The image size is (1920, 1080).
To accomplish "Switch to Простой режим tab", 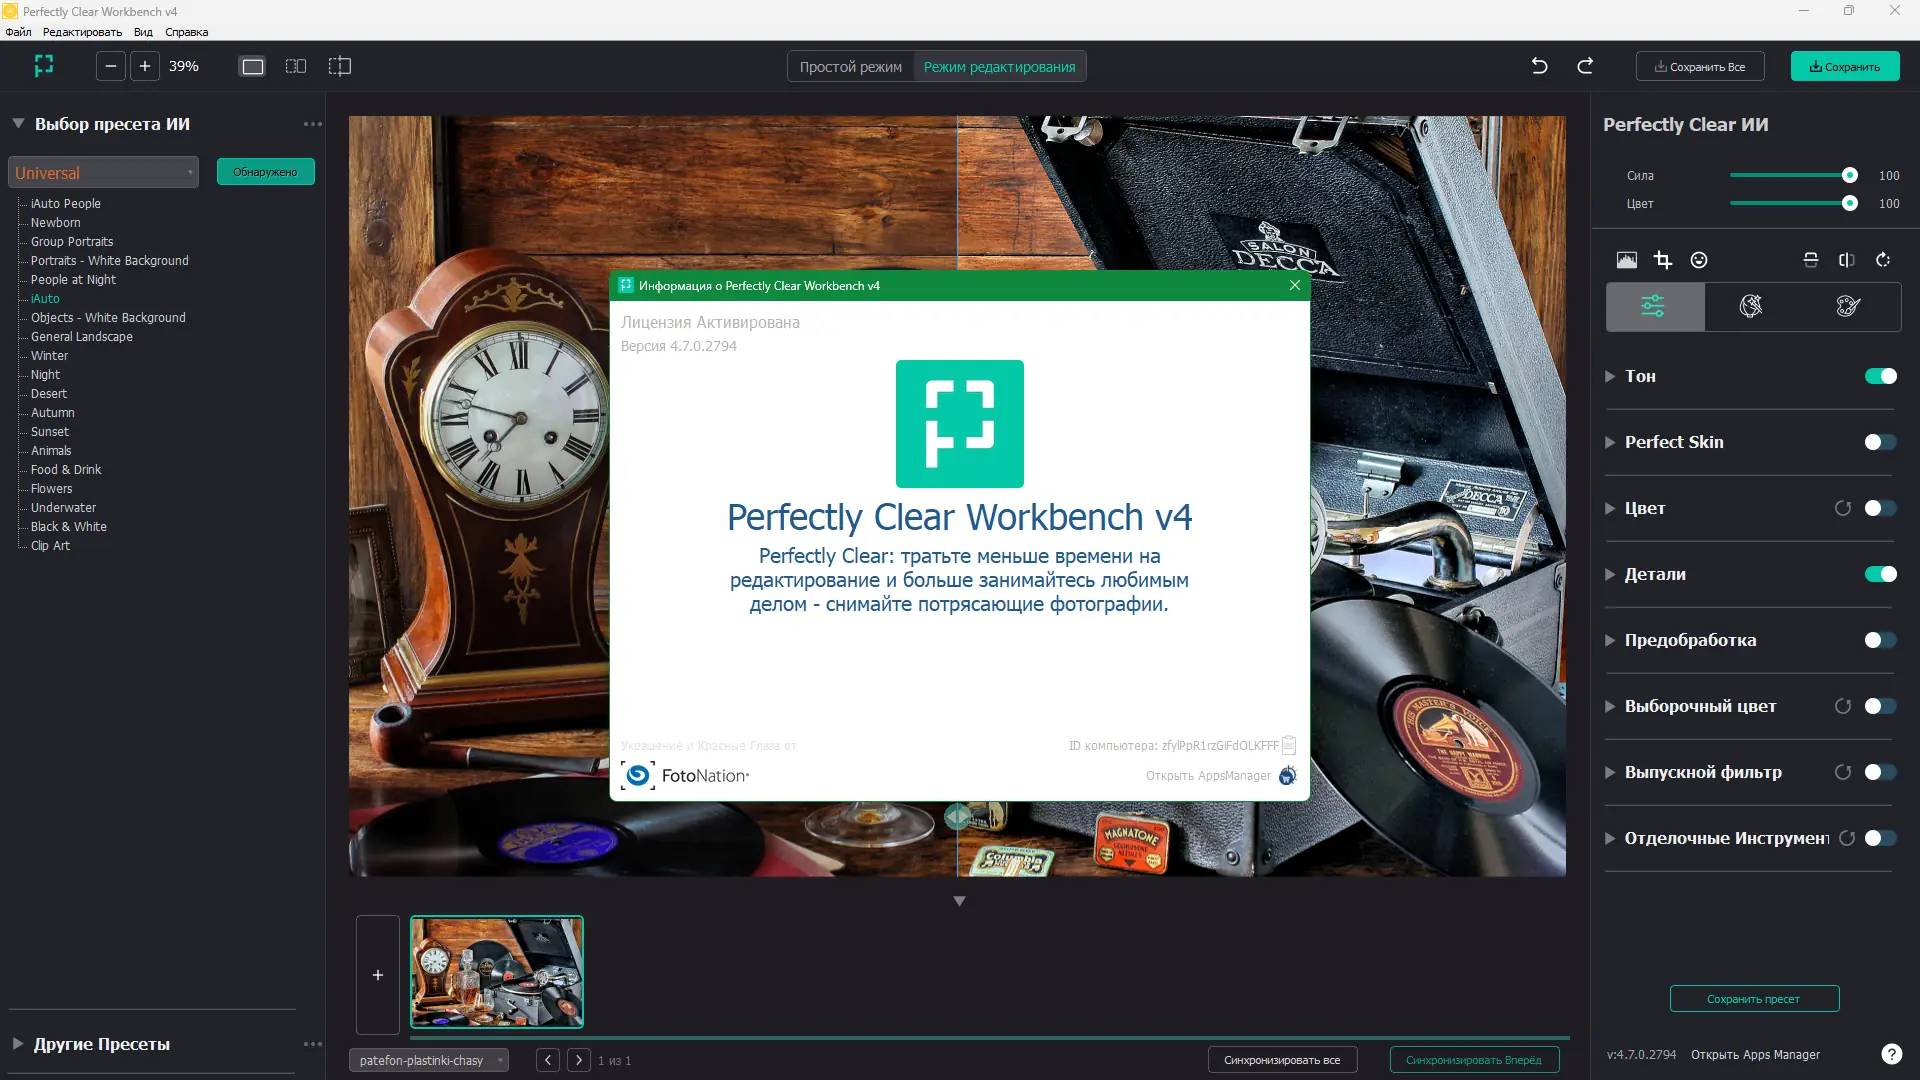I will 850,67.
